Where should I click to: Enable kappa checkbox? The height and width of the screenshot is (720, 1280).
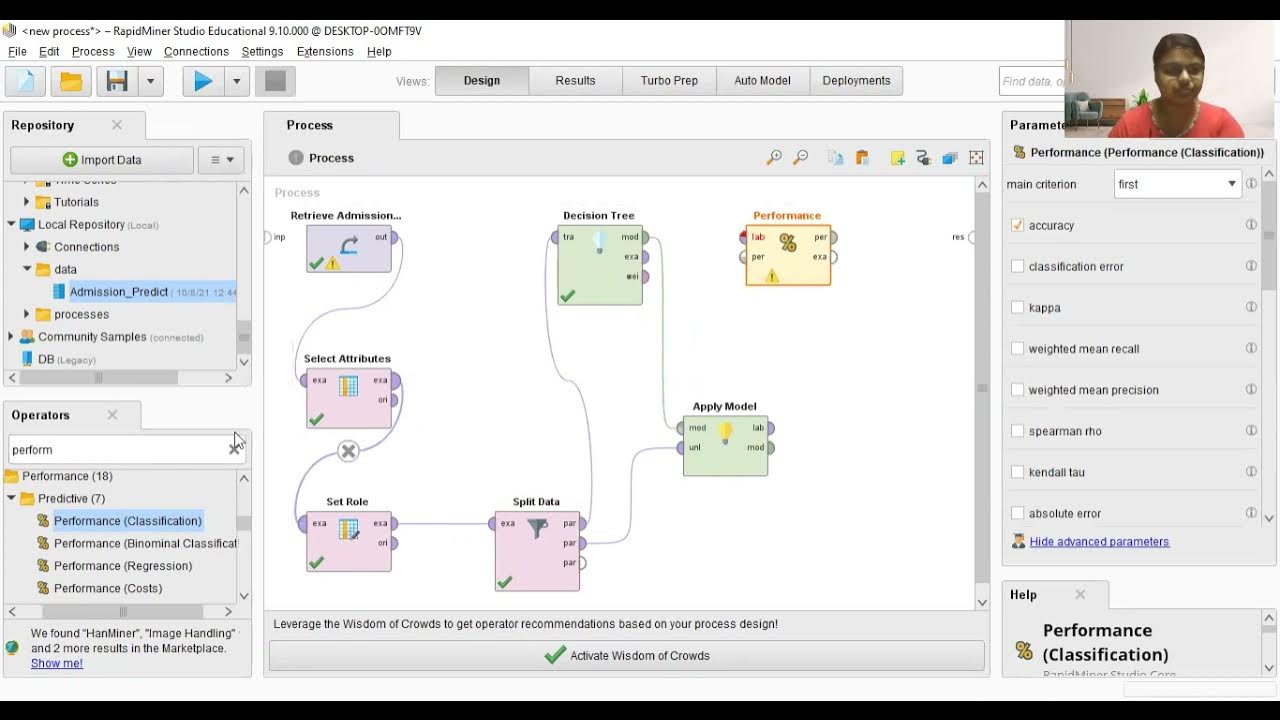pos(1017,307)
